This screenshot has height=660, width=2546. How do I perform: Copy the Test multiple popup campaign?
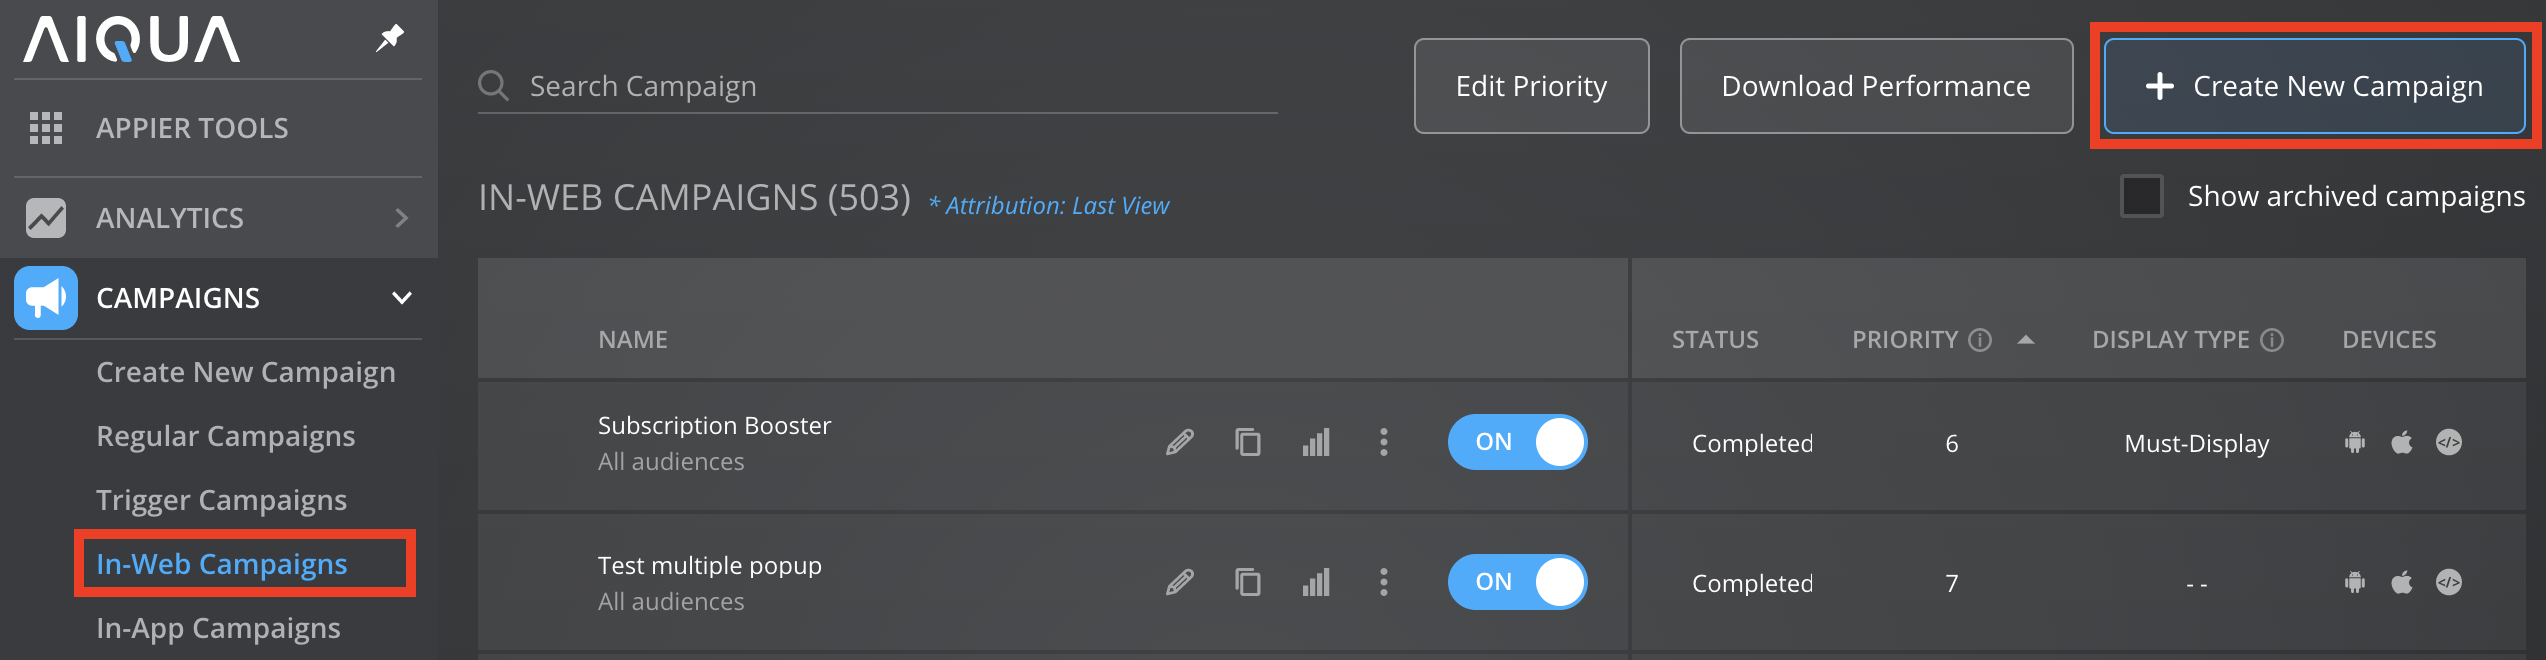pyautogui.click(x=1248, y=582)
